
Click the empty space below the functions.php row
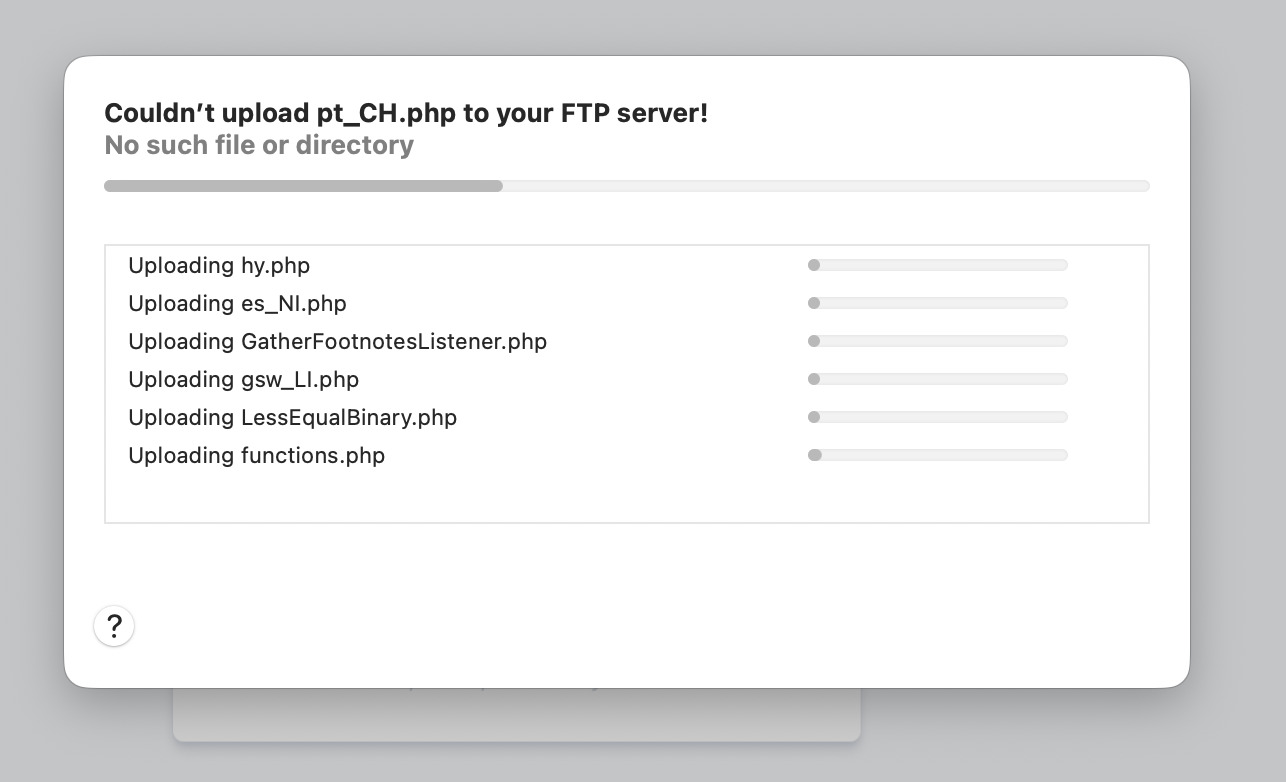click(626, 497)
